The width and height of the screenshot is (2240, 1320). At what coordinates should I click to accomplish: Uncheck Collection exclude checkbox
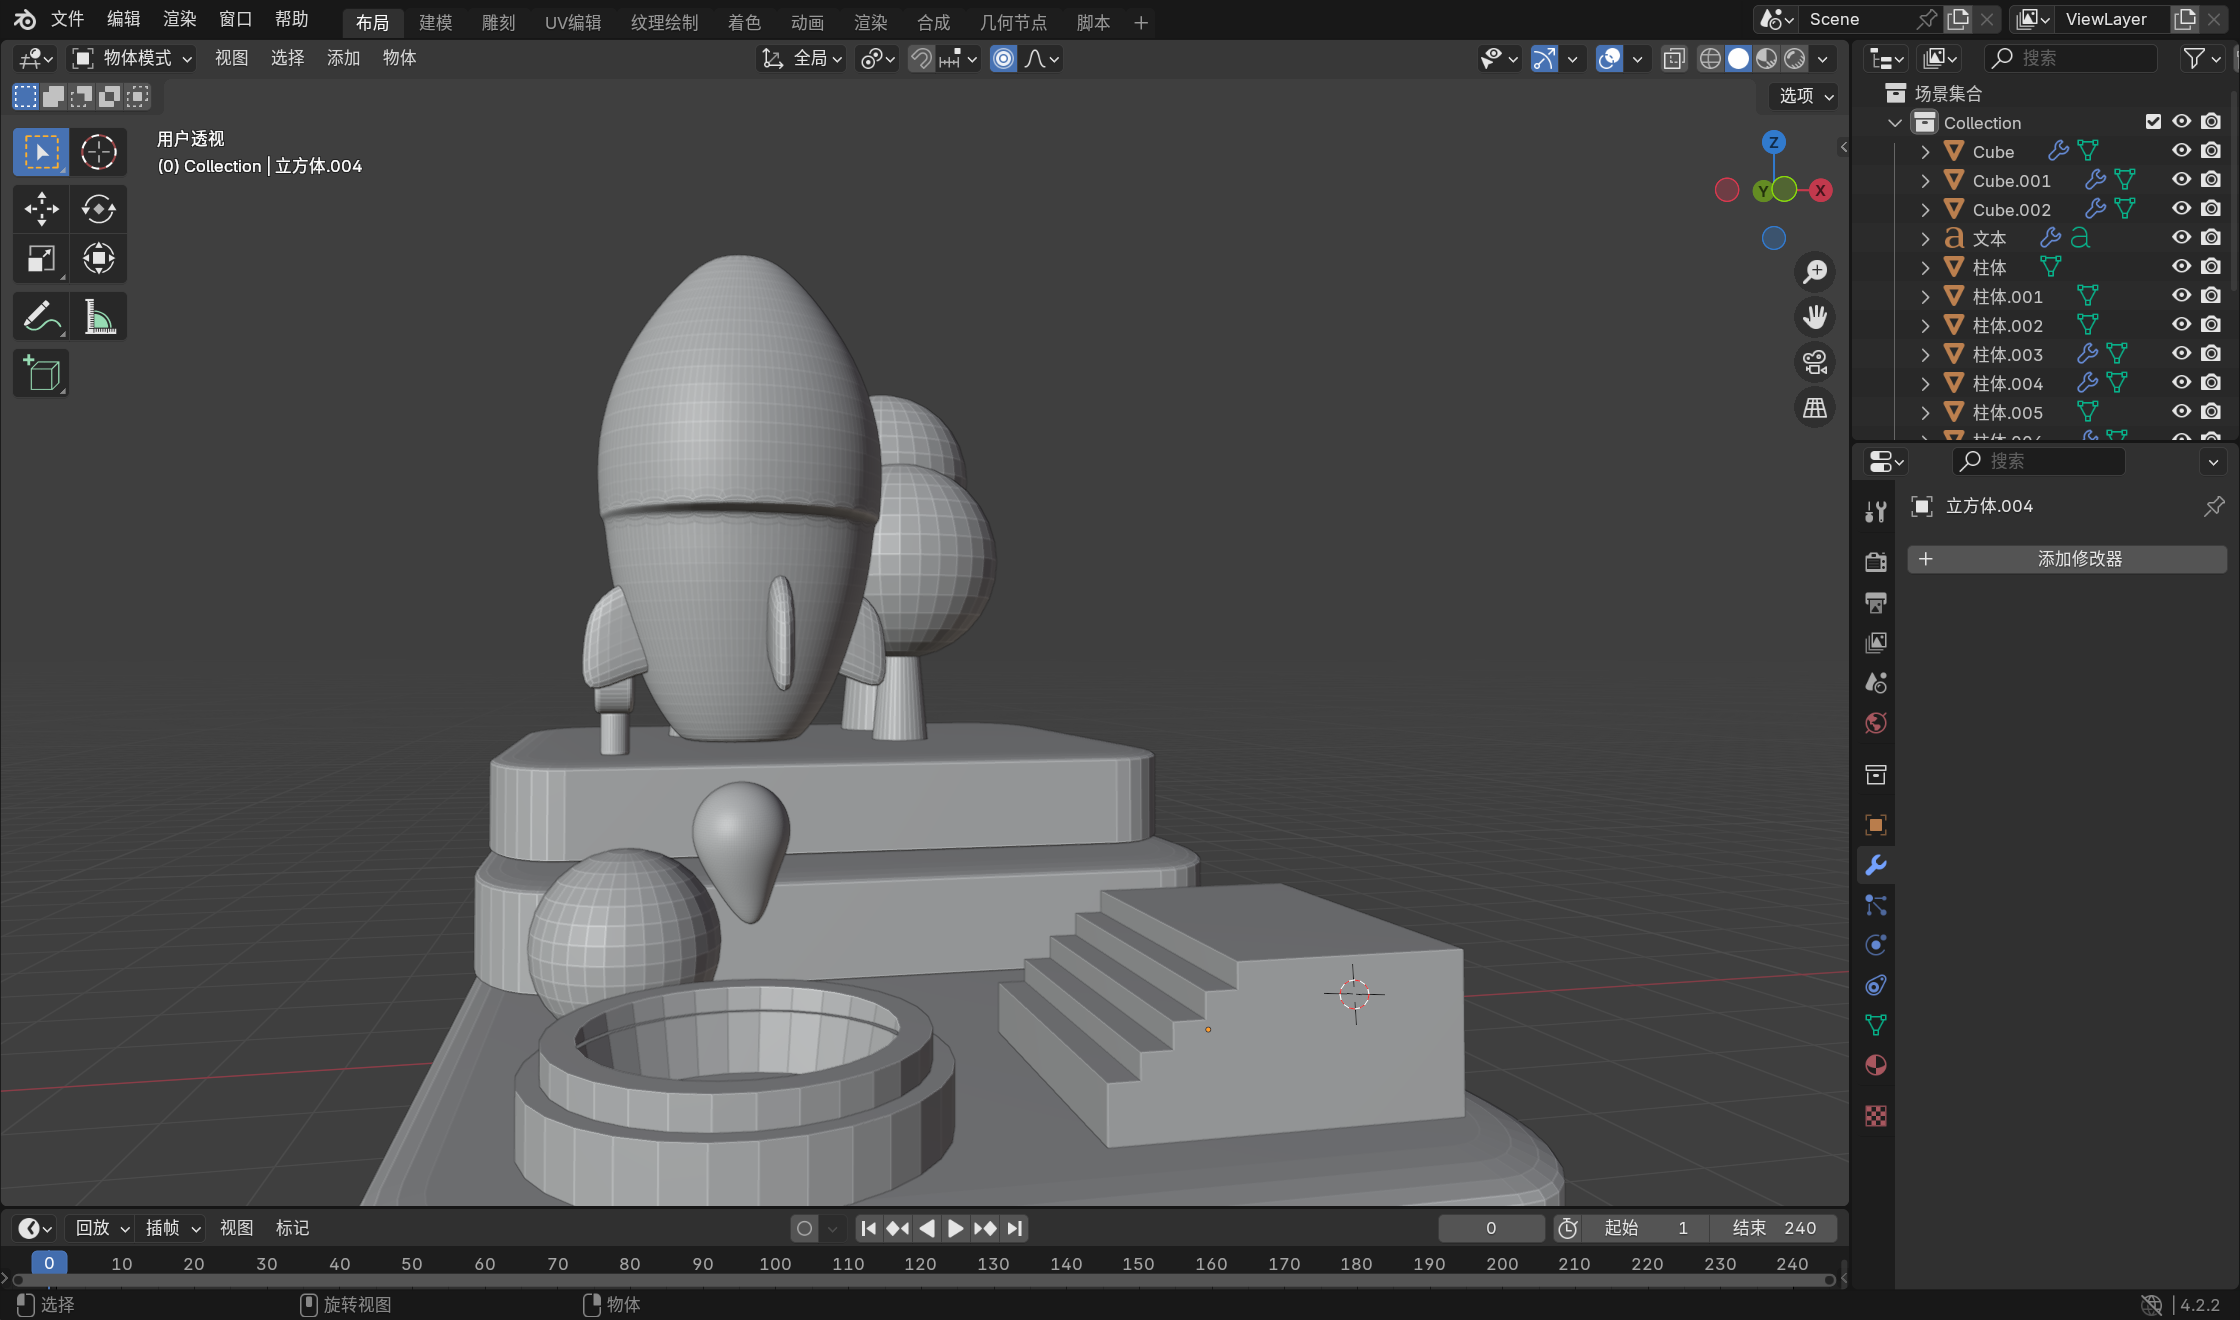point(2153,122)
